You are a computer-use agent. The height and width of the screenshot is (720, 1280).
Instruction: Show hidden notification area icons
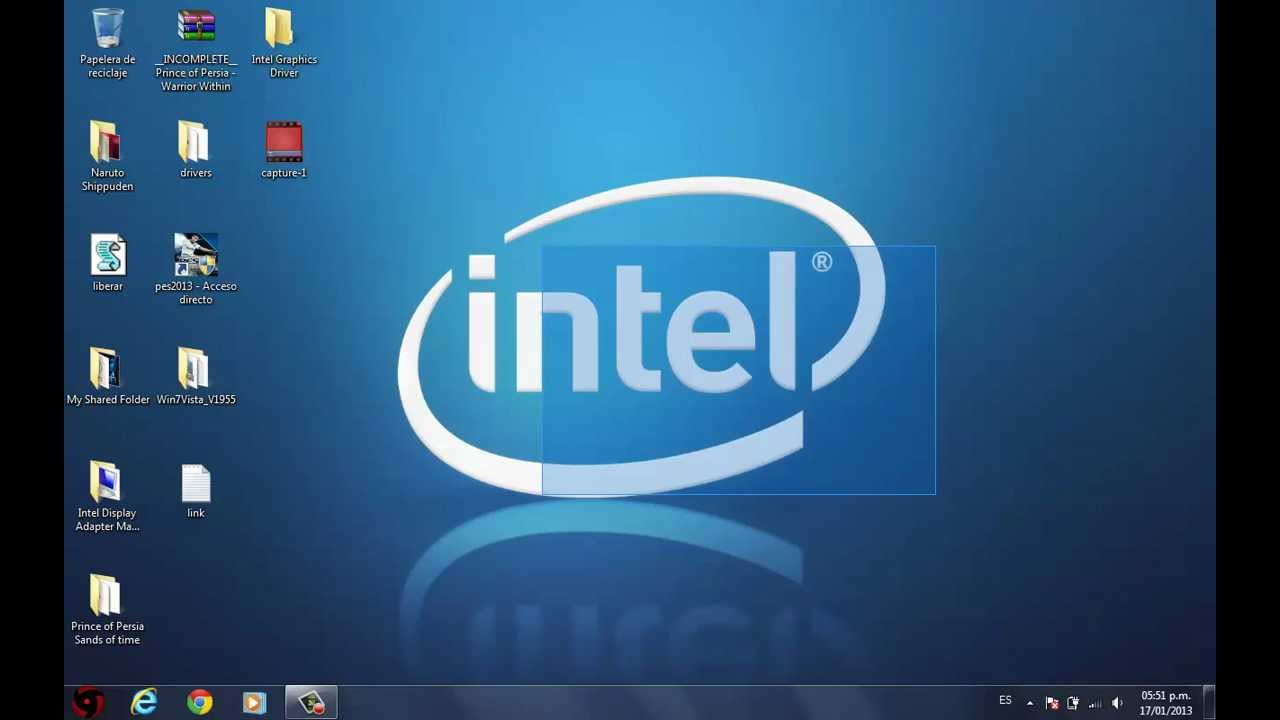tap(1030, 703)
